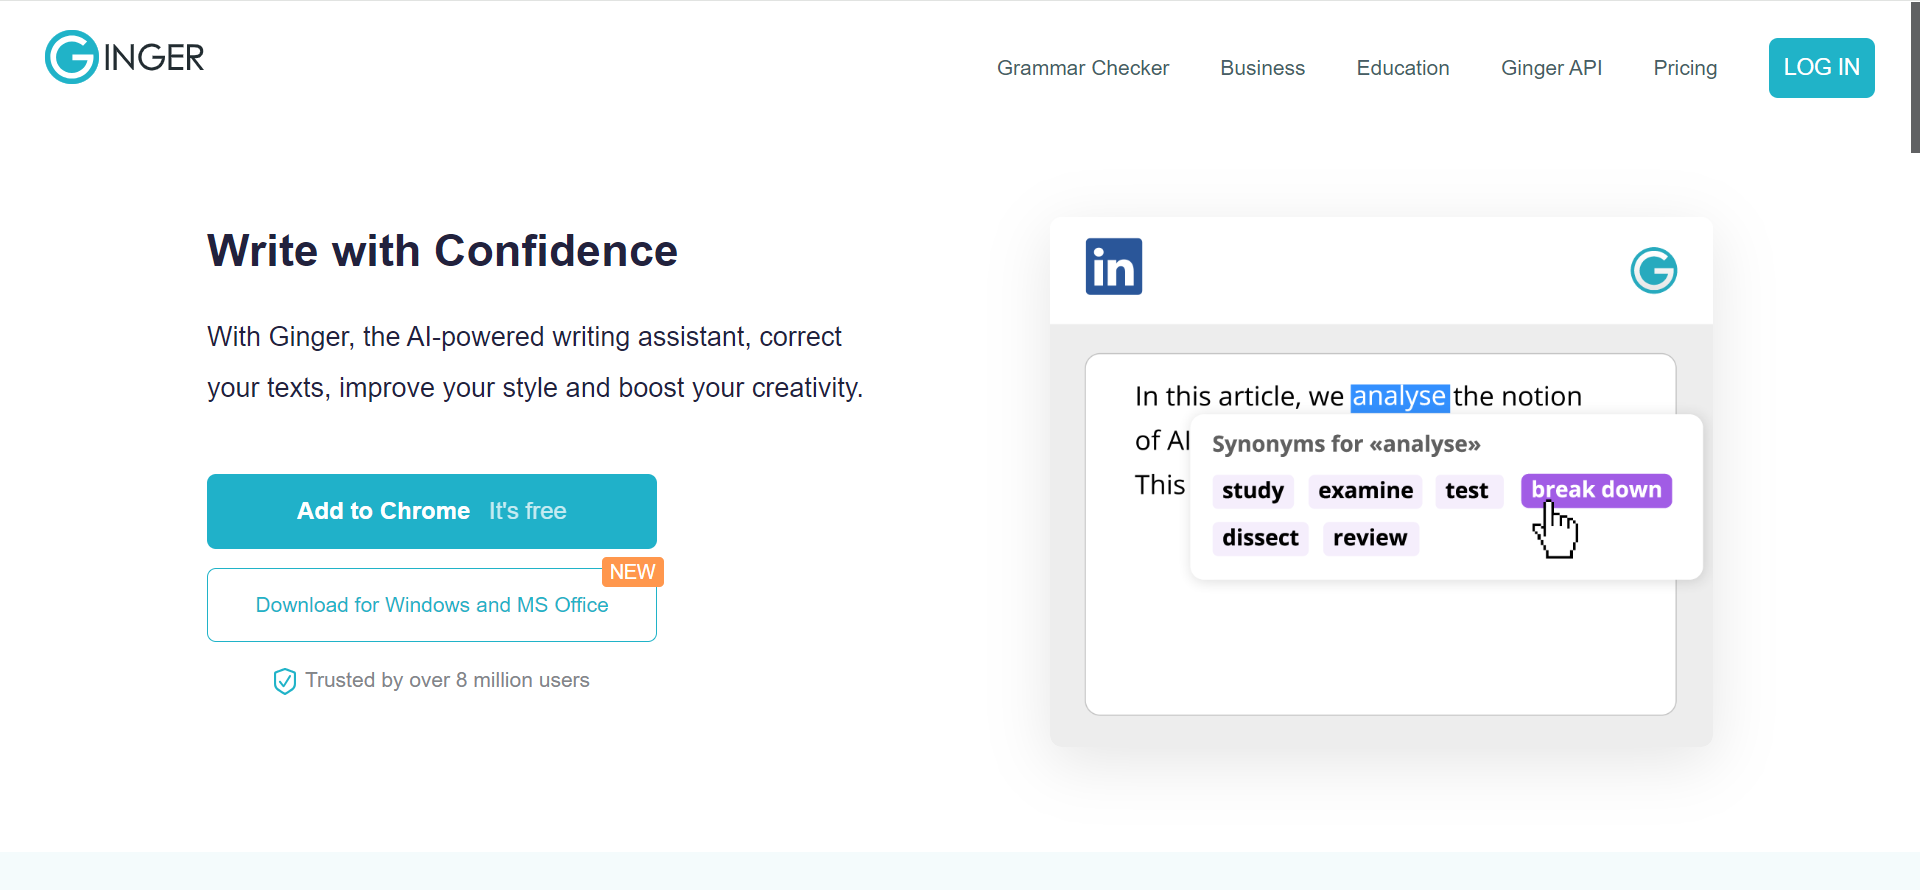
Task: Open the Grammar Checker menu
Action: coord(1082,68)
